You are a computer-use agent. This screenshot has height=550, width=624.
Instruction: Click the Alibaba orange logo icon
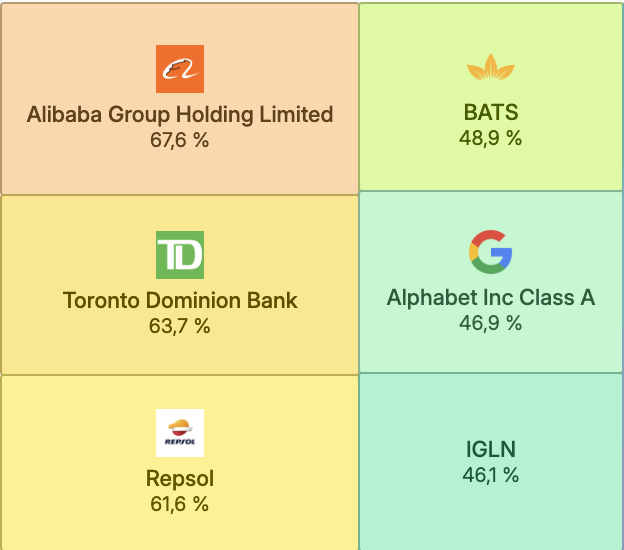(180, 69)
